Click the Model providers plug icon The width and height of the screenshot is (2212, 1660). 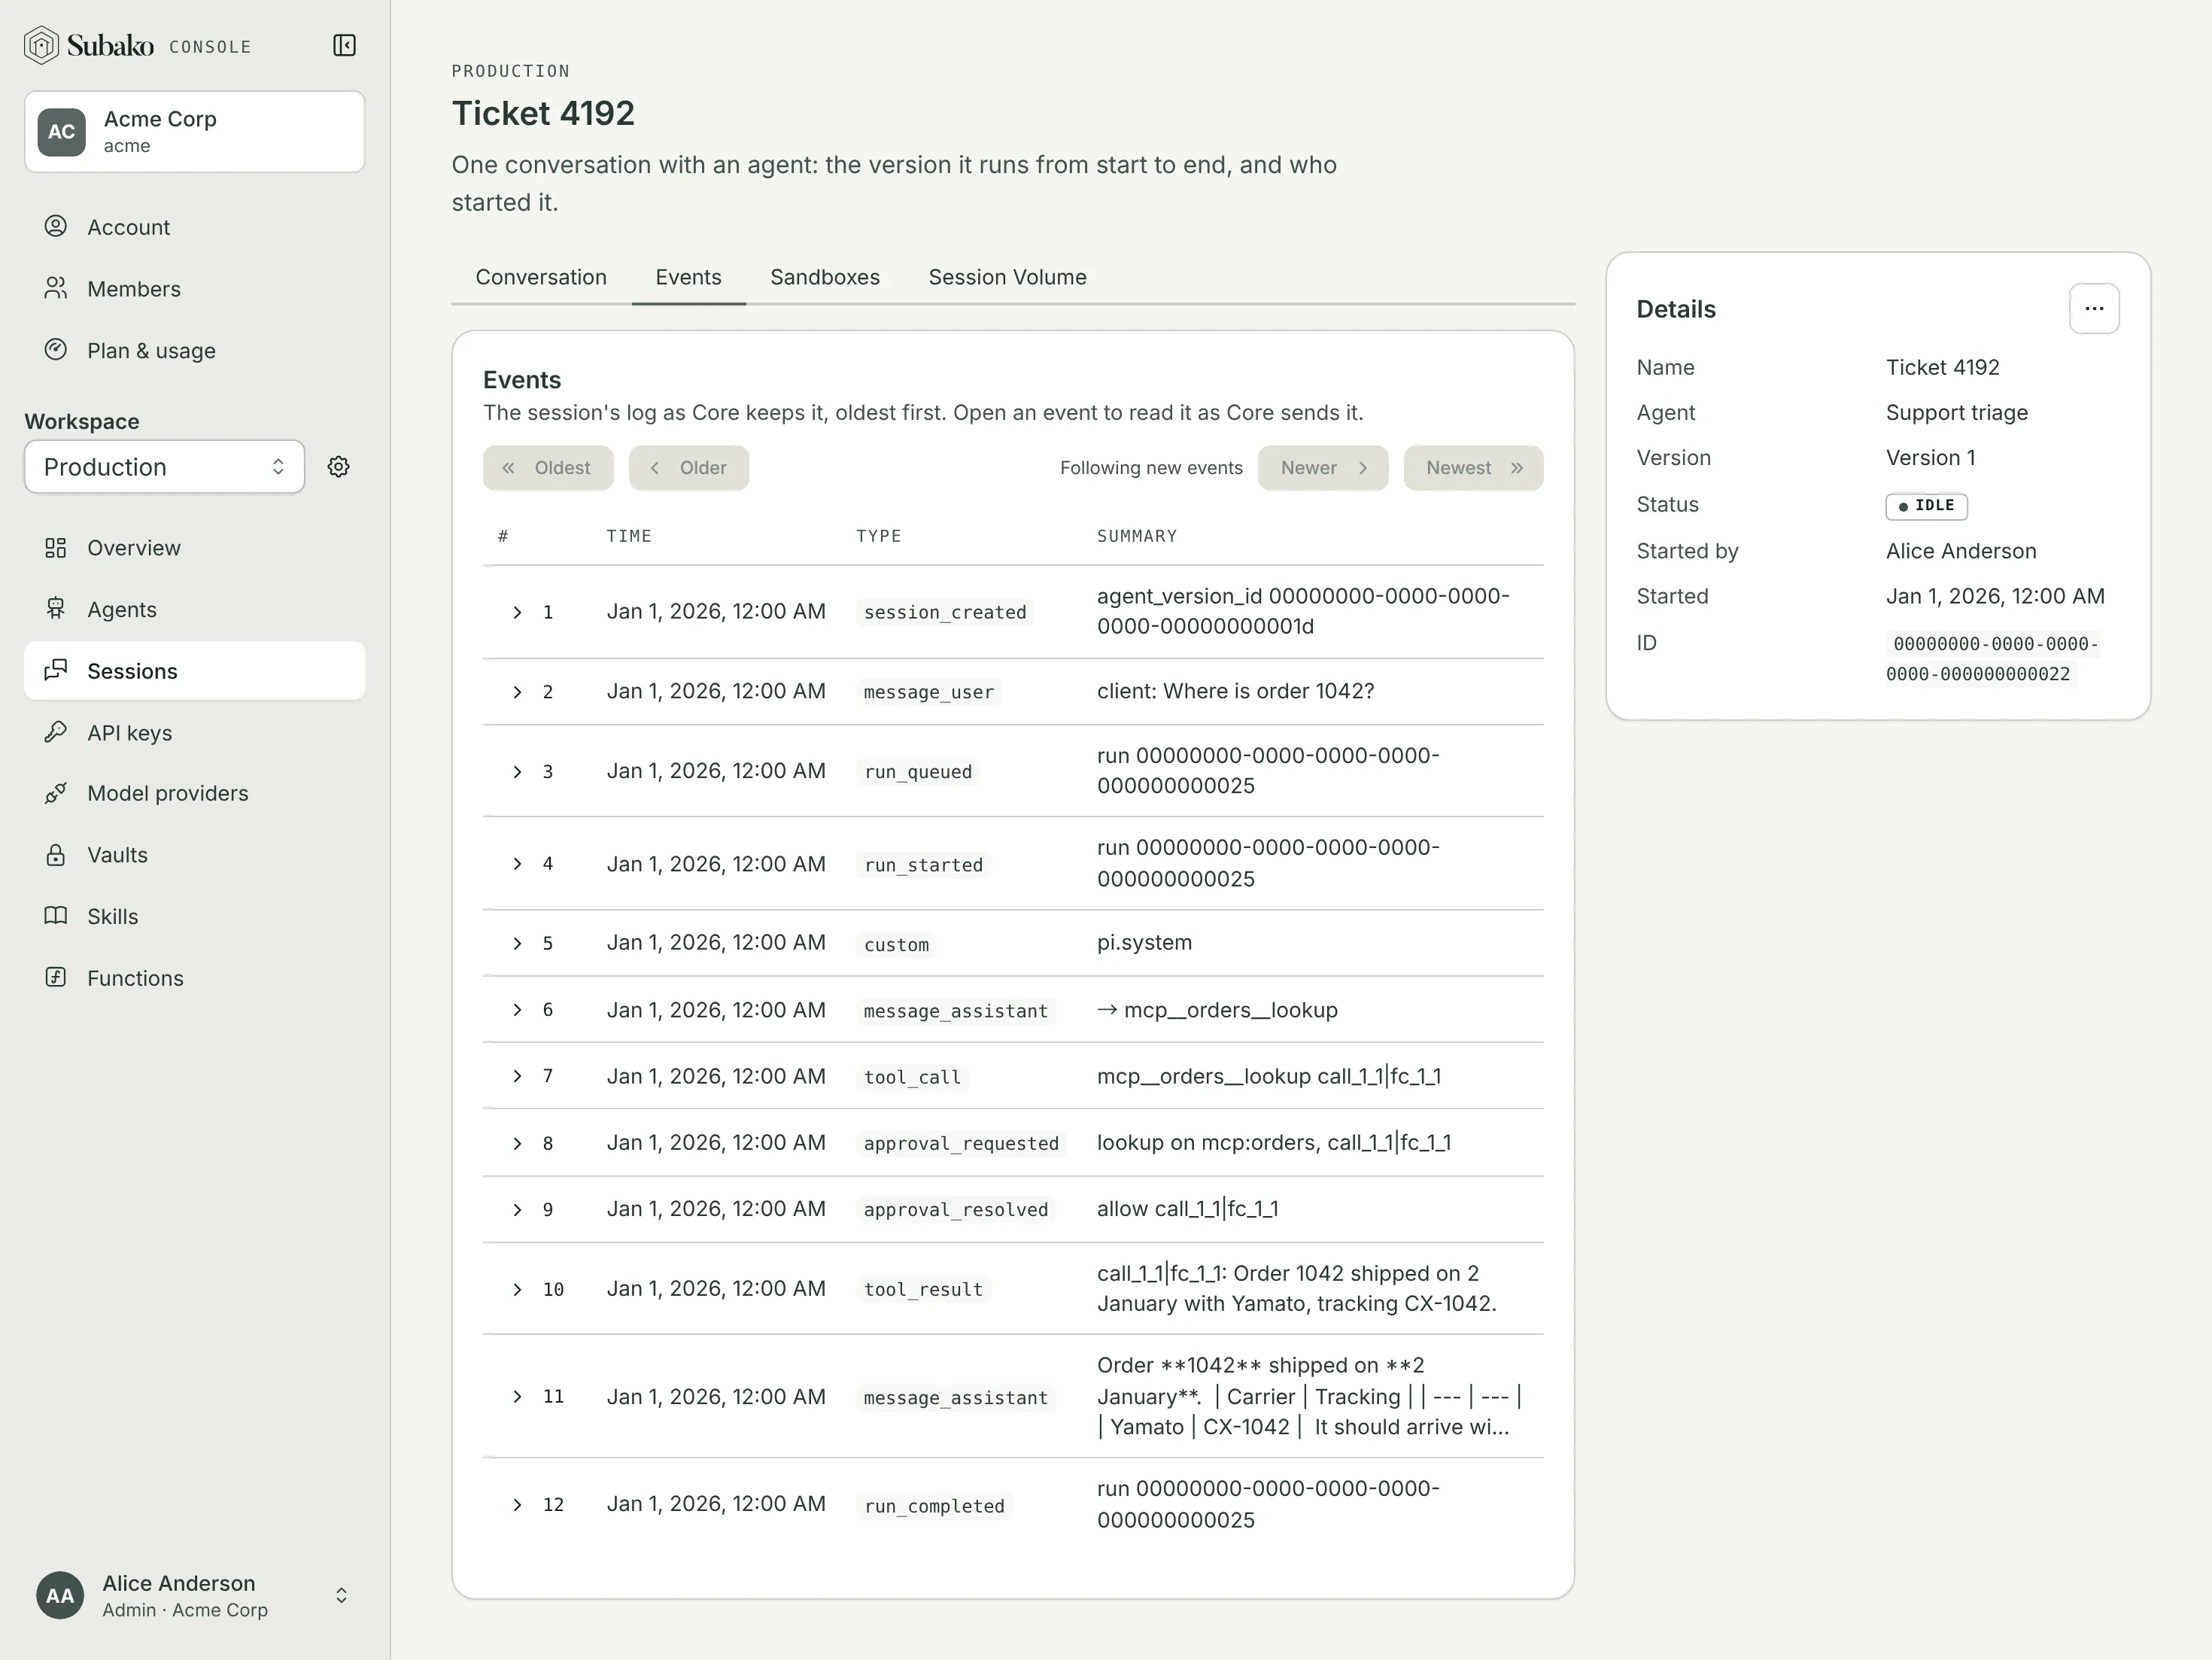coord(56,793)
